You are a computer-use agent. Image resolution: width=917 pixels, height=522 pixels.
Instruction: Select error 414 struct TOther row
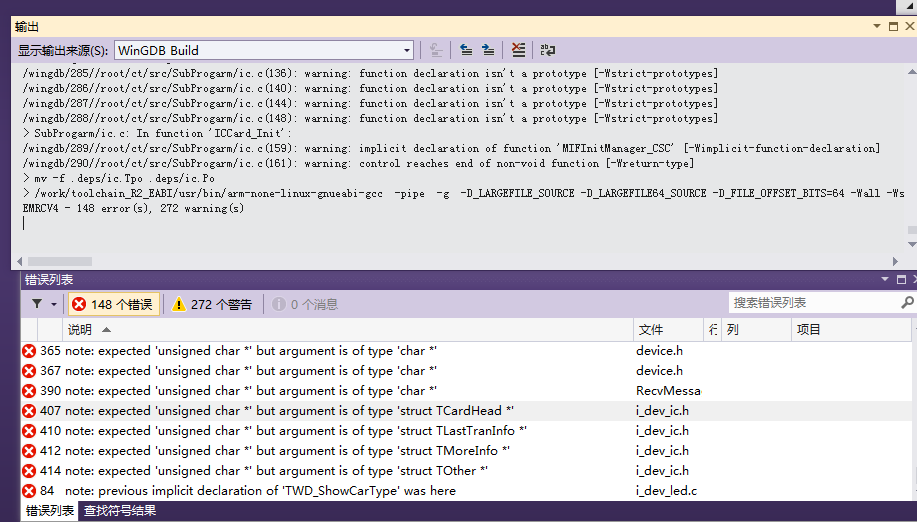pos(466,471)
